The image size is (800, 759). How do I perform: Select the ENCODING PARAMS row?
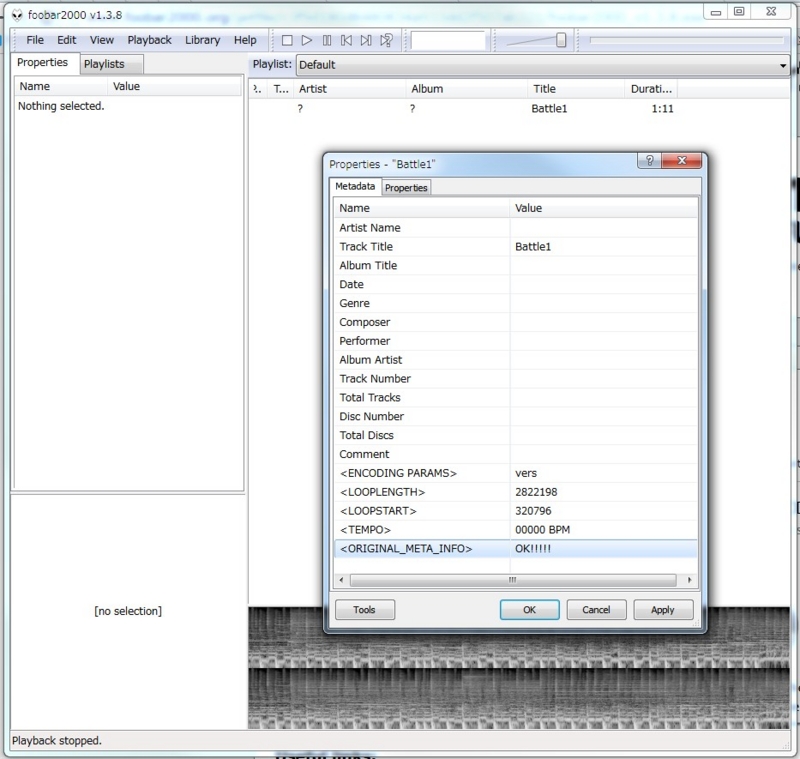[x=516, y=473]
